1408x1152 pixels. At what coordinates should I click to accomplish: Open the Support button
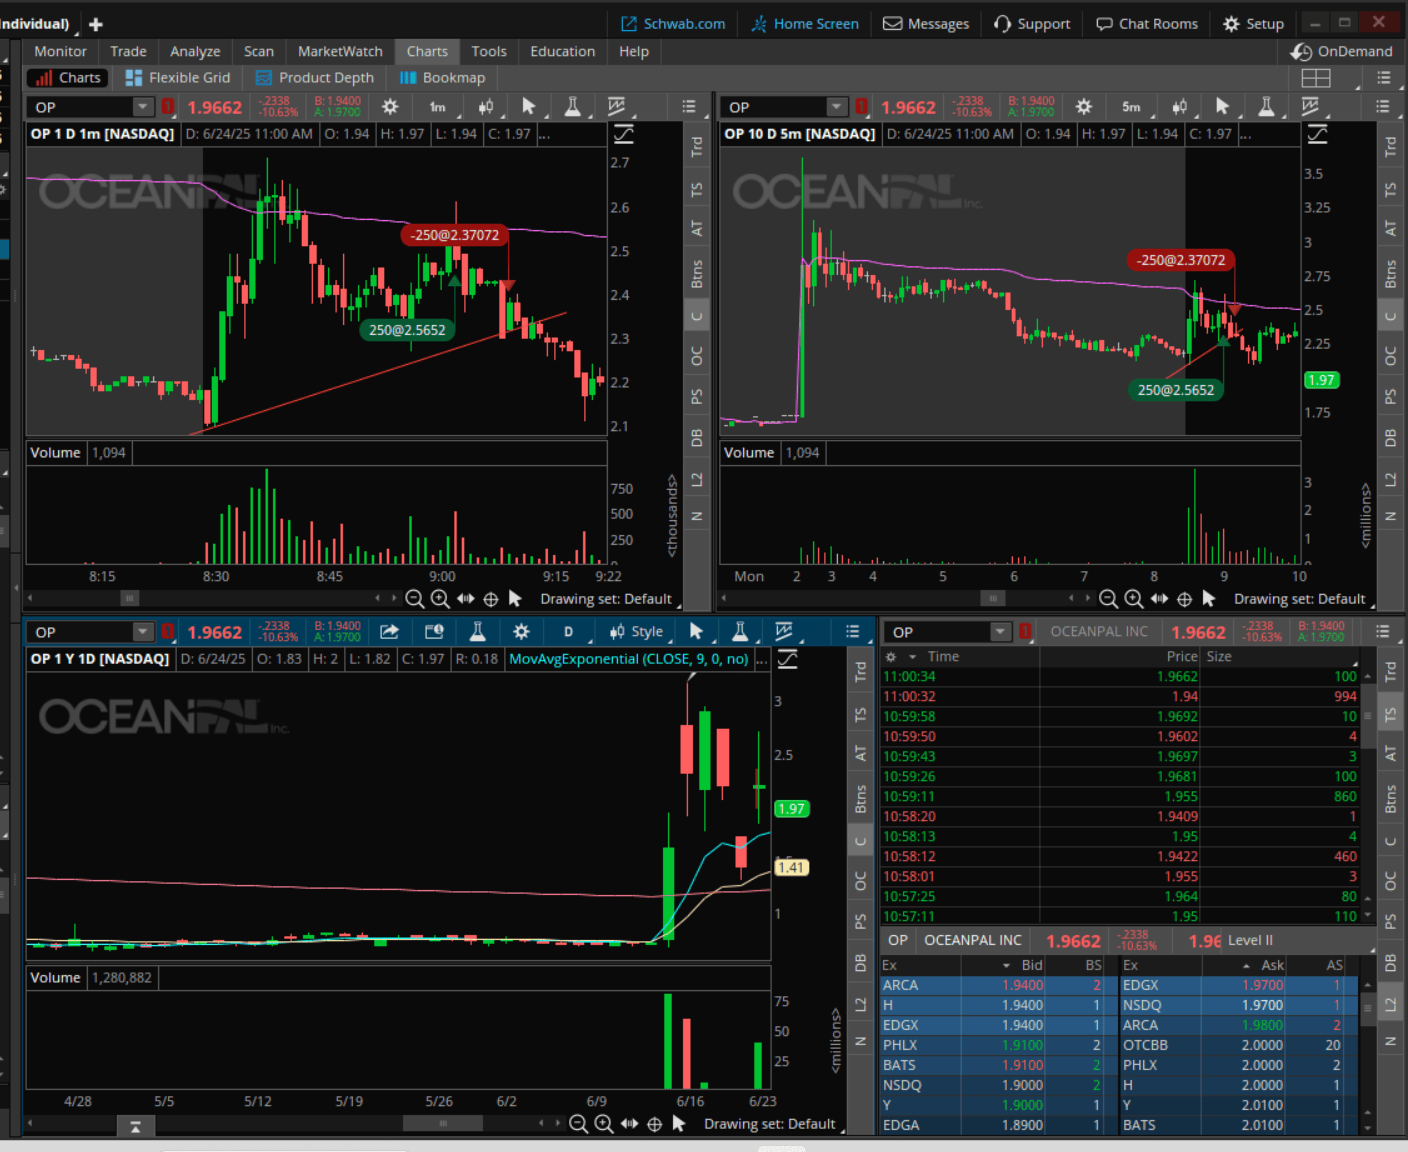click(x=1032, y=24)
